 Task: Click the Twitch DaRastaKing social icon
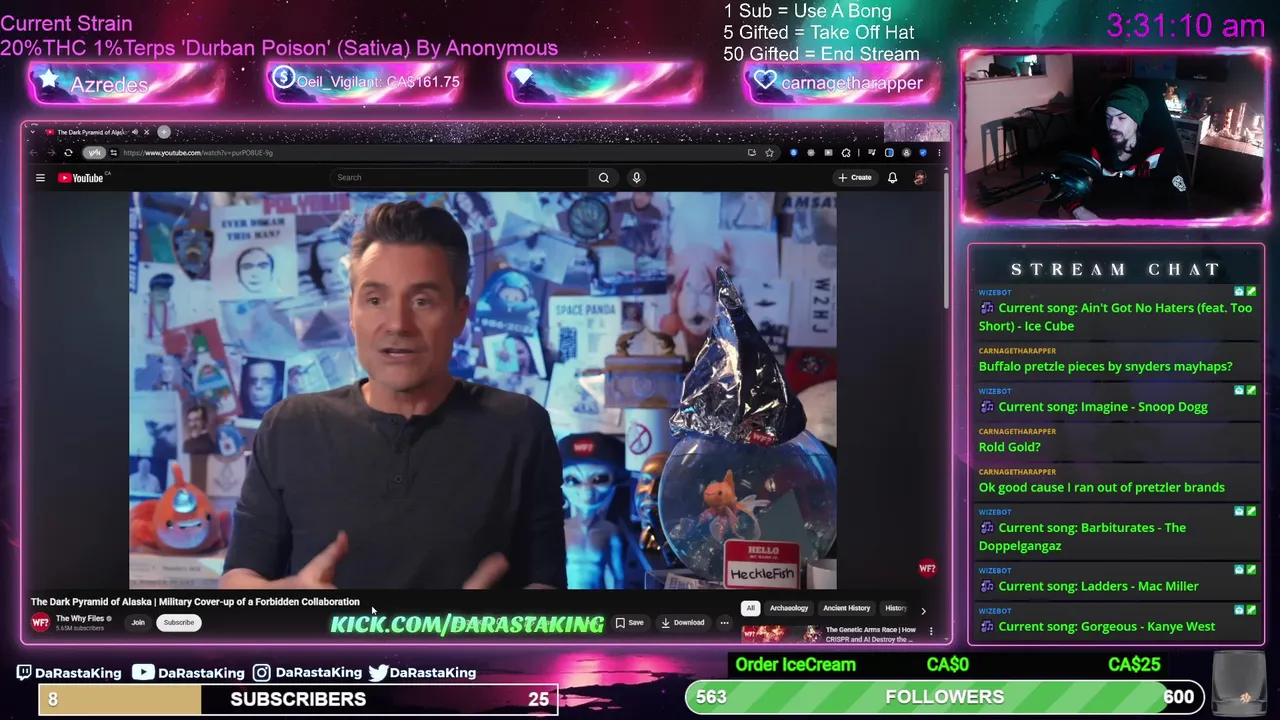click(x=24, y=673)
